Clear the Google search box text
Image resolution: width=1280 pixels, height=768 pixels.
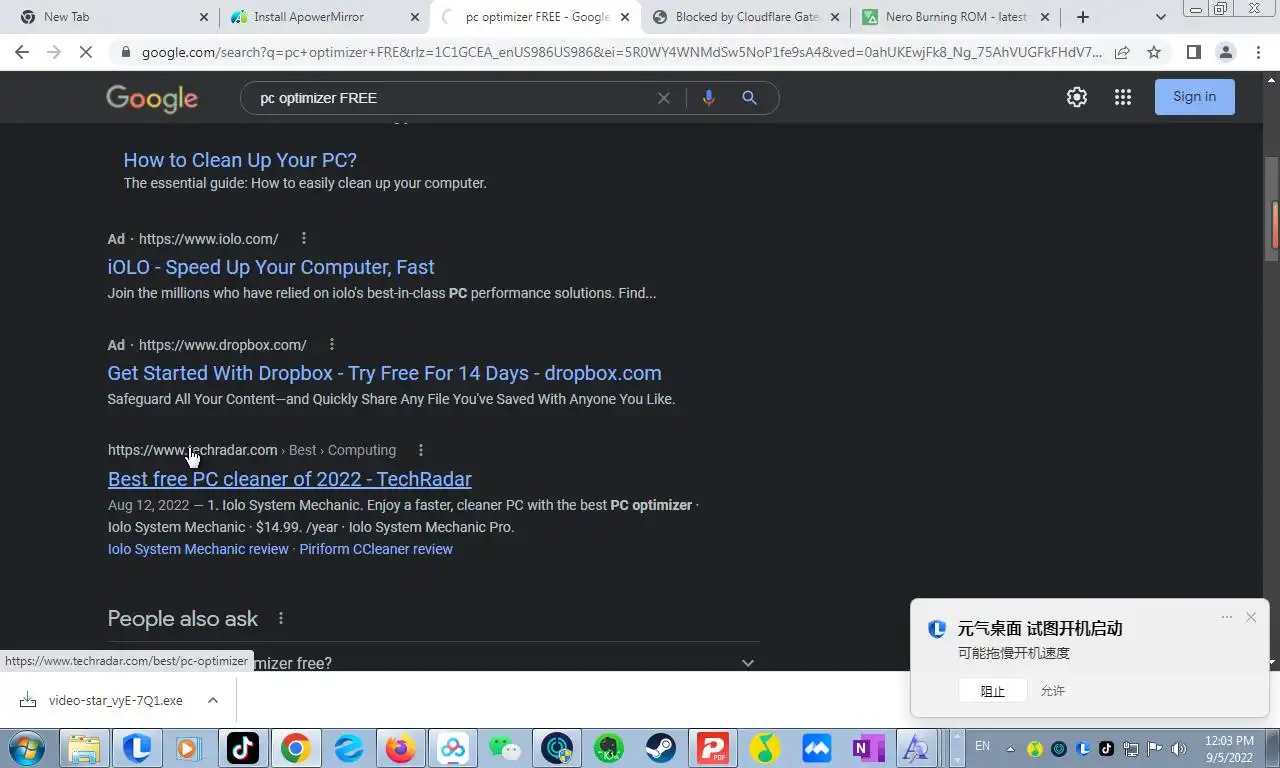(x=663, y=98)
